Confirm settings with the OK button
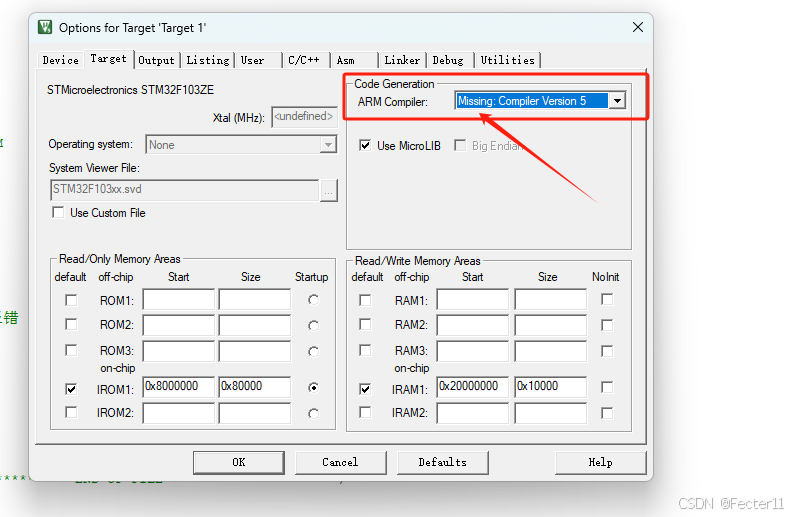The image size is (795, 517). (x=239, y=462)
